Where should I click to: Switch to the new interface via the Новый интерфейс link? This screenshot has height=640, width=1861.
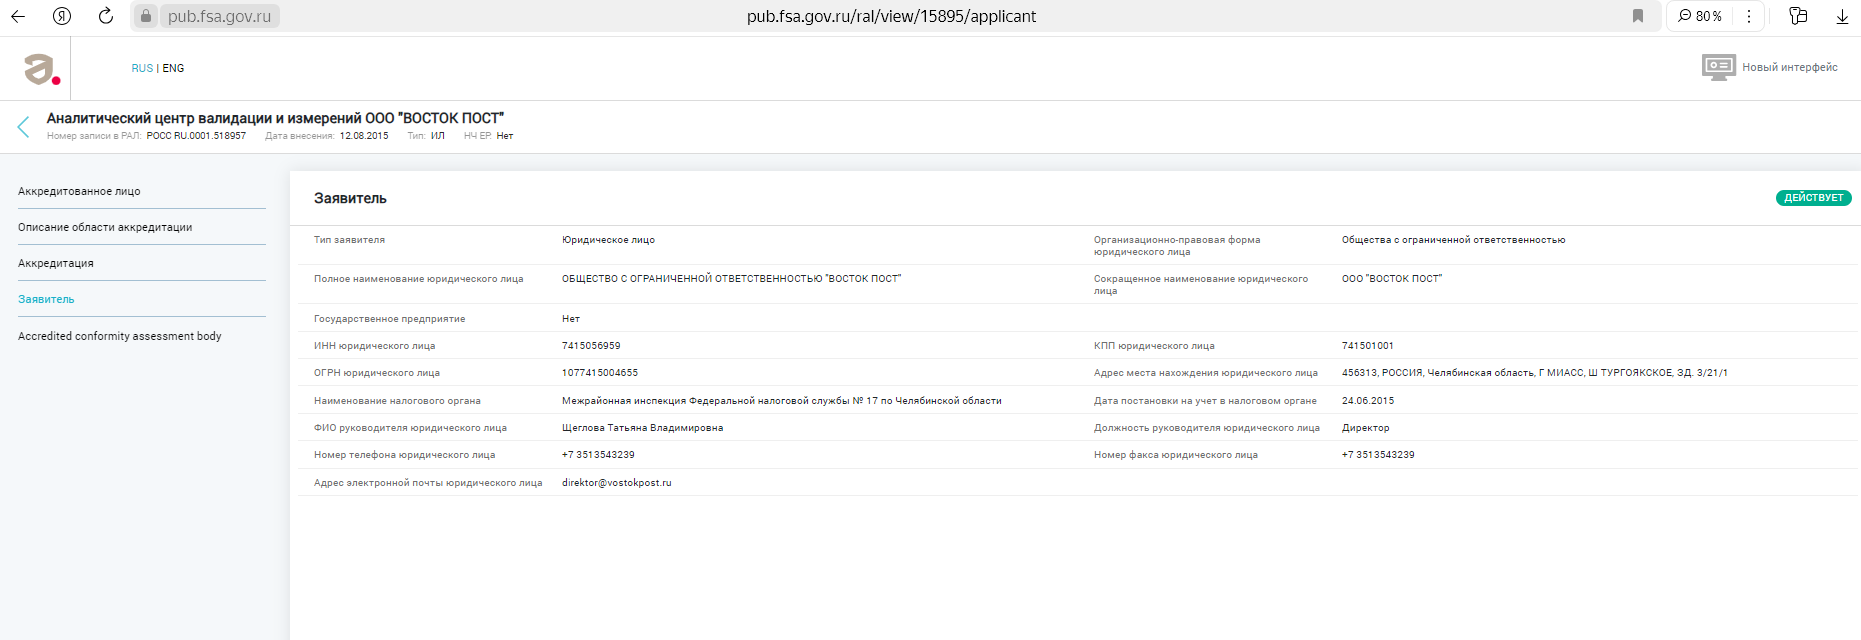pos(1790,67)
